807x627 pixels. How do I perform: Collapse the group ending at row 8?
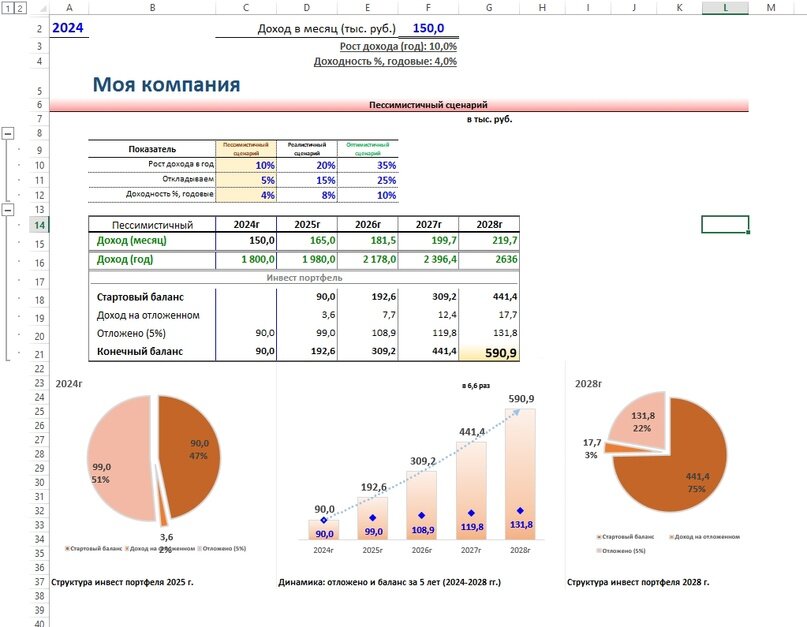point(8,133)
